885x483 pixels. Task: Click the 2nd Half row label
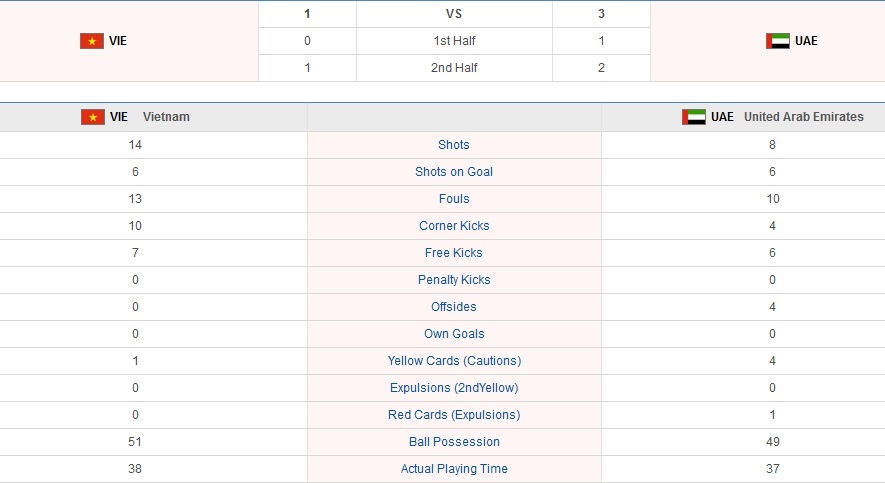[x=454, y=68]
